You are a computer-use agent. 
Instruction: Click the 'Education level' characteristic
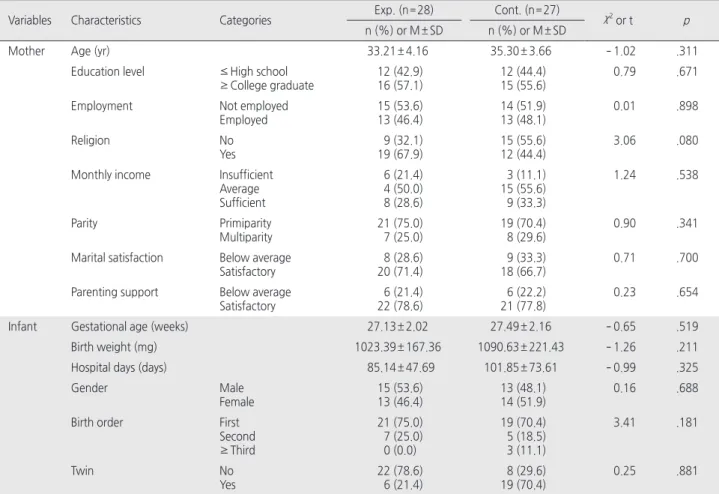pyautogui.click(x=108, y=72)
